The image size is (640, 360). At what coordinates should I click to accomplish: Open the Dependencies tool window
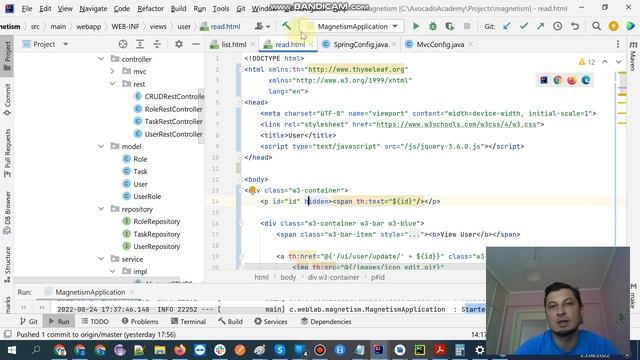[326, 322]
